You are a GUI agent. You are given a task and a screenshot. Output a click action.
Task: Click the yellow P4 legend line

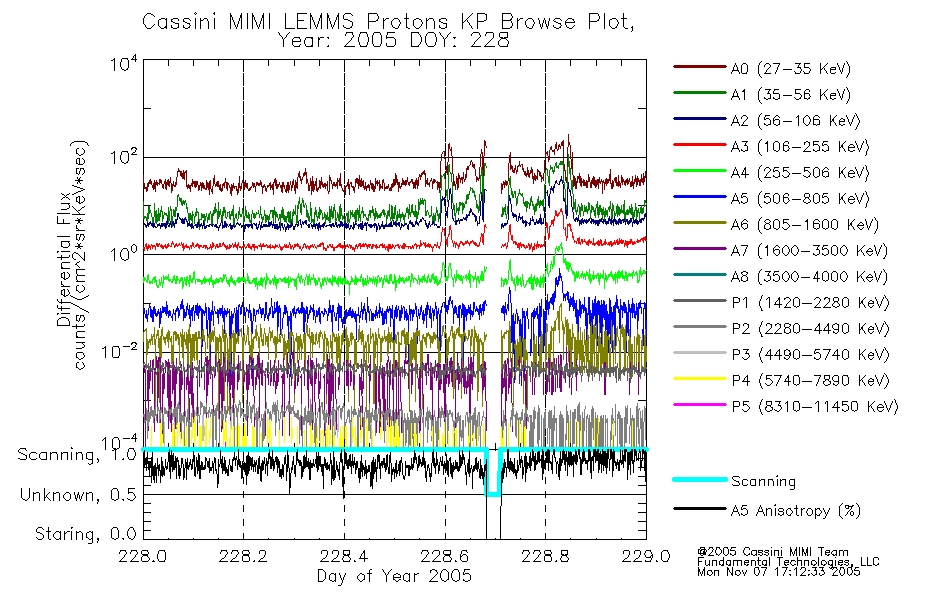(700, 379)
